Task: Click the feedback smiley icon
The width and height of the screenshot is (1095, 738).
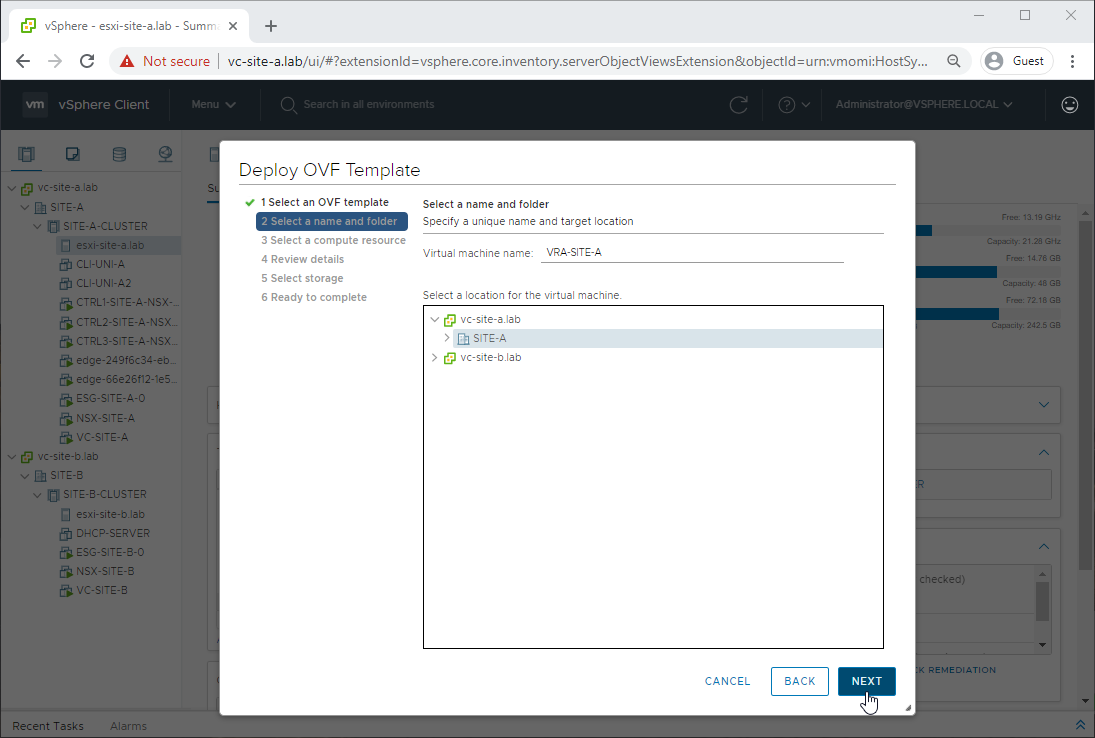Action: pos(1069,105)
